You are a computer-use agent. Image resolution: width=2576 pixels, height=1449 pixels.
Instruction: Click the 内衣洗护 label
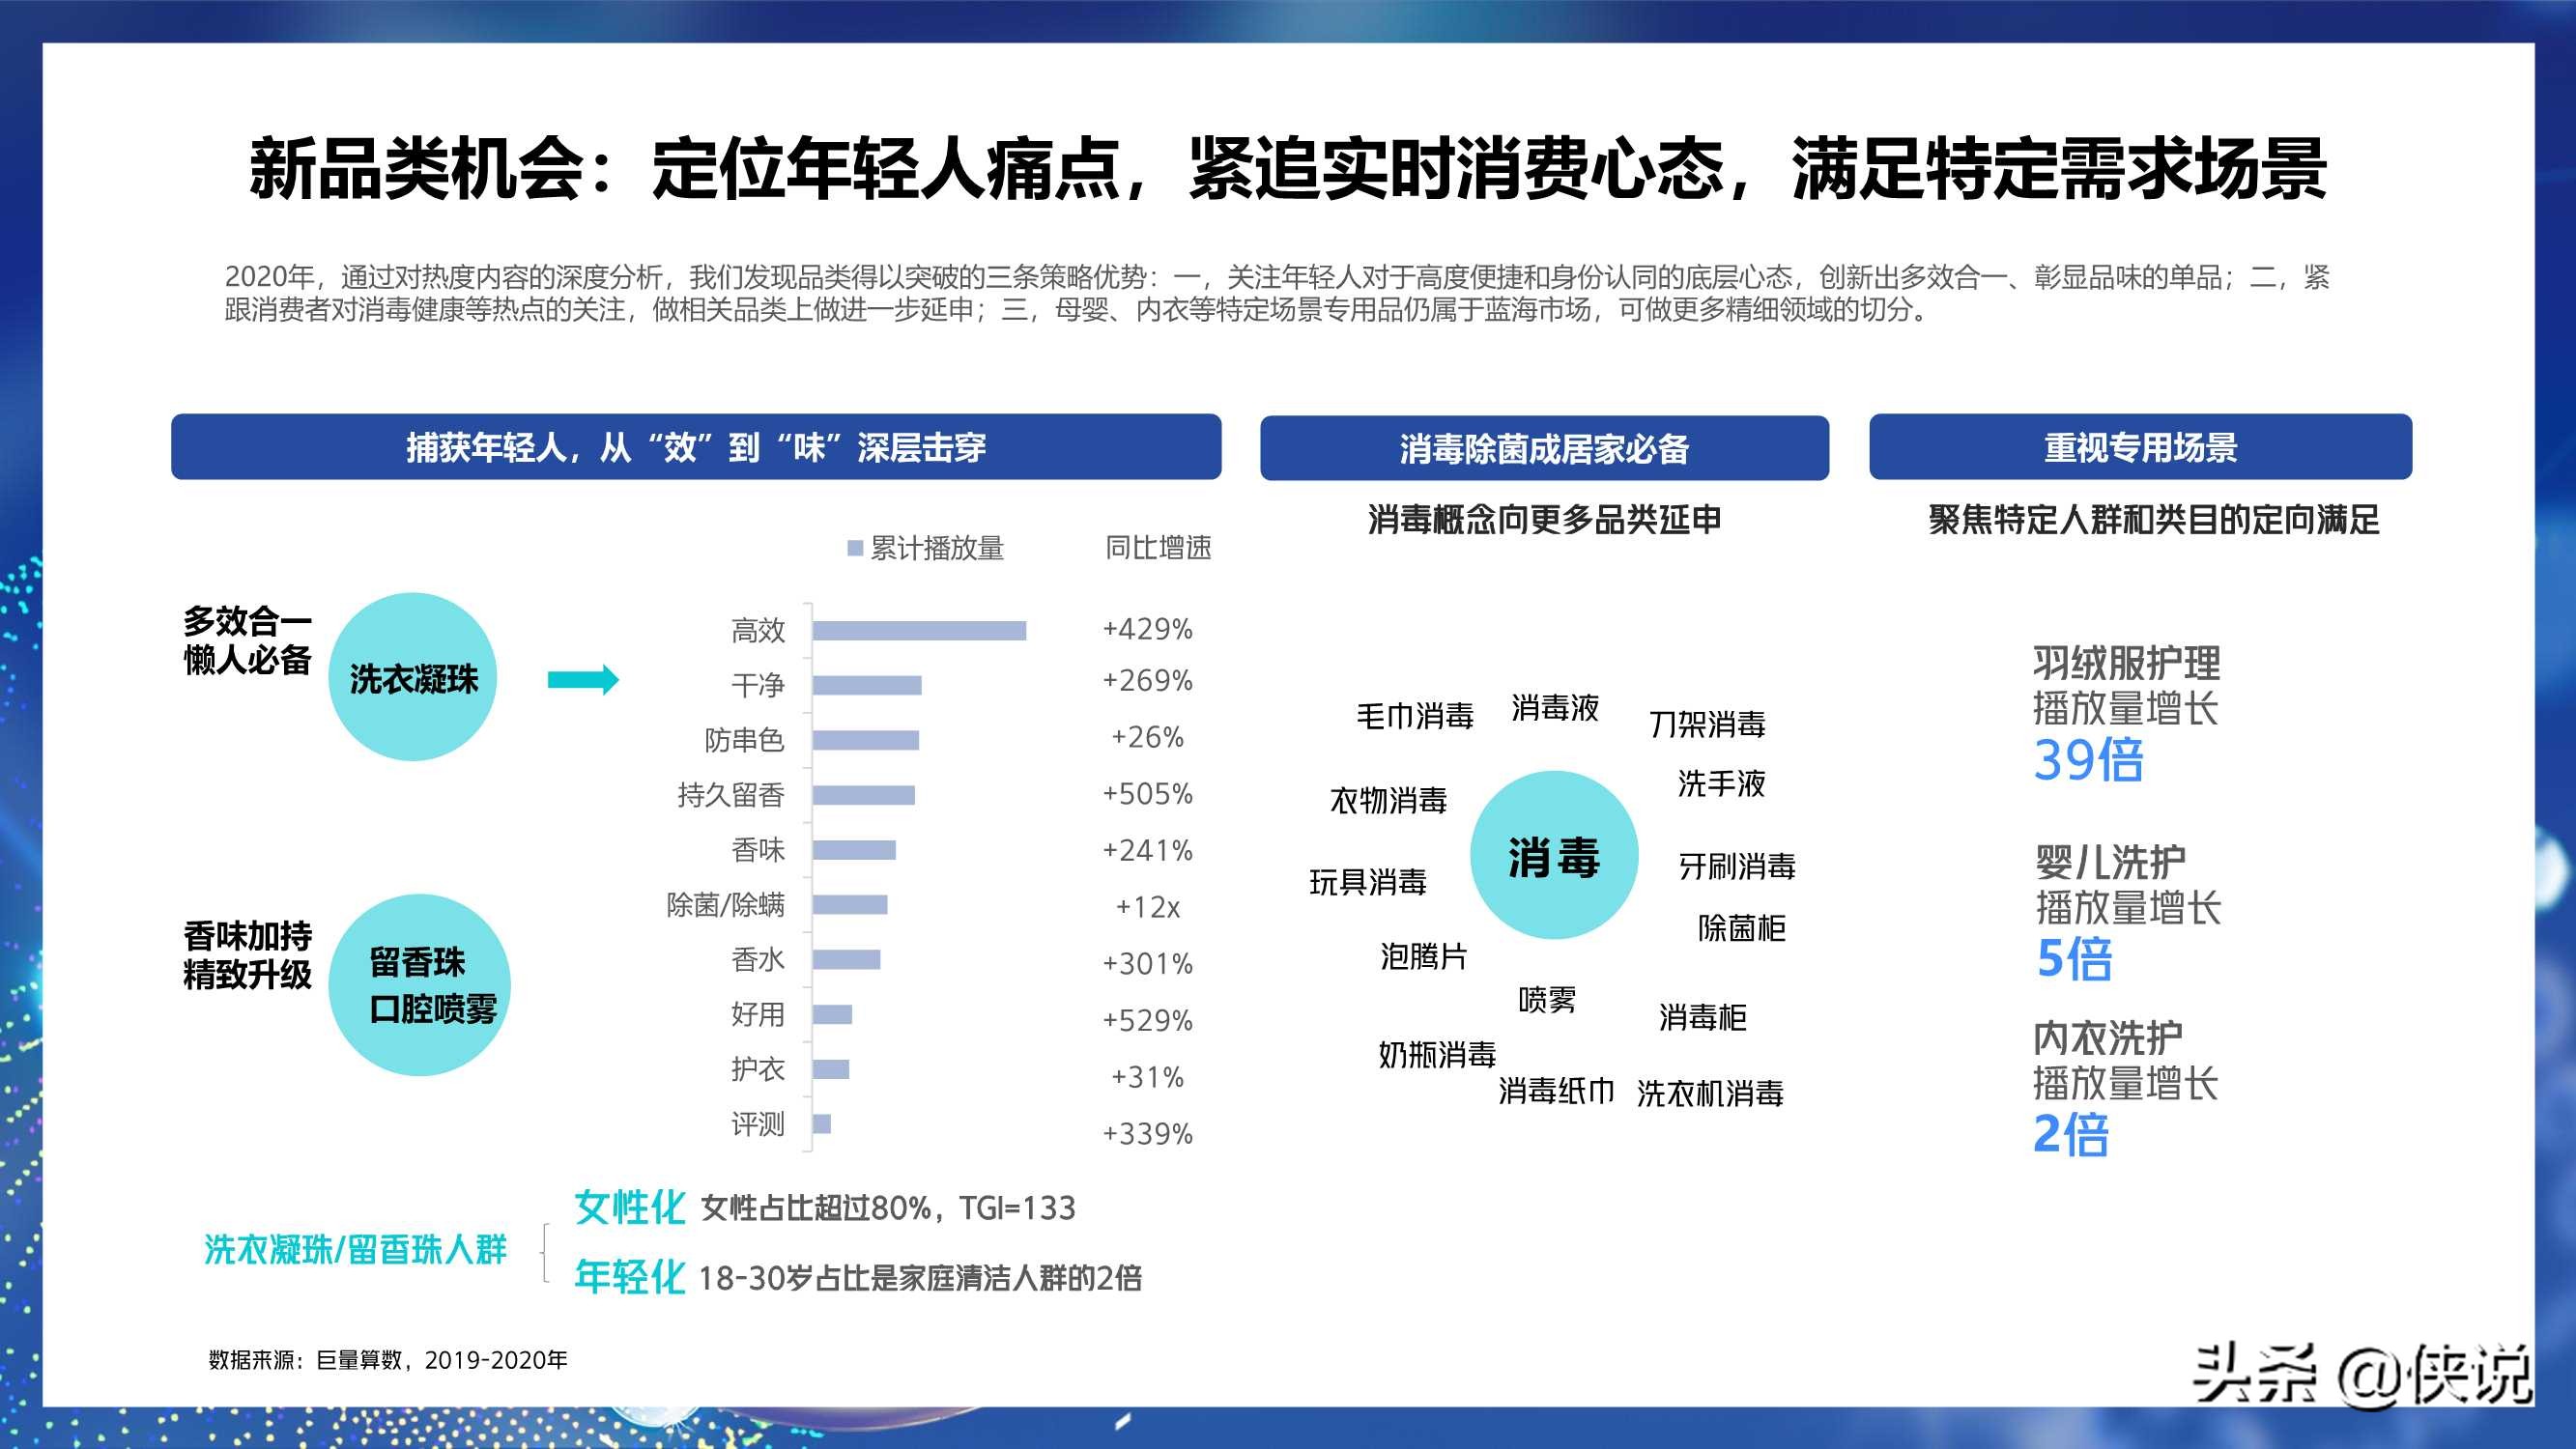tap(2107, 1038)
